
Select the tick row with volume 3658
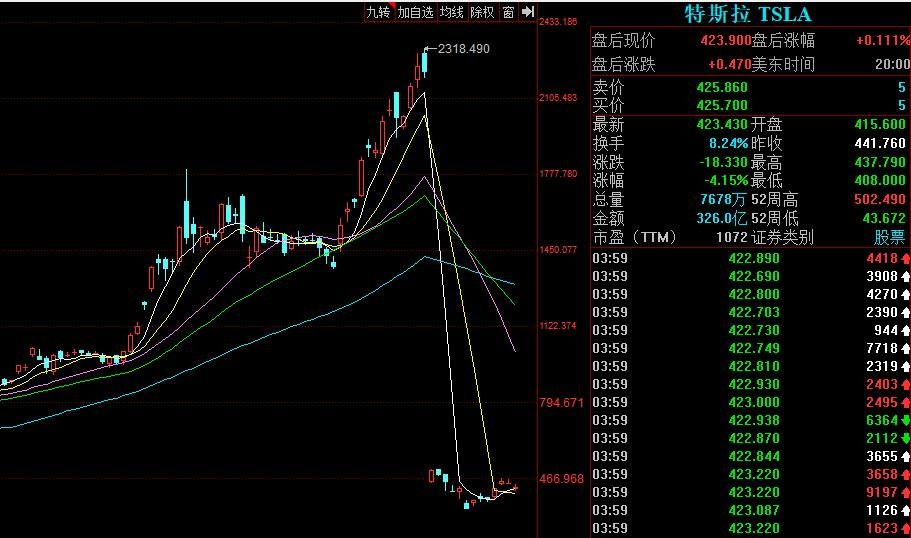tap(751, 474)
